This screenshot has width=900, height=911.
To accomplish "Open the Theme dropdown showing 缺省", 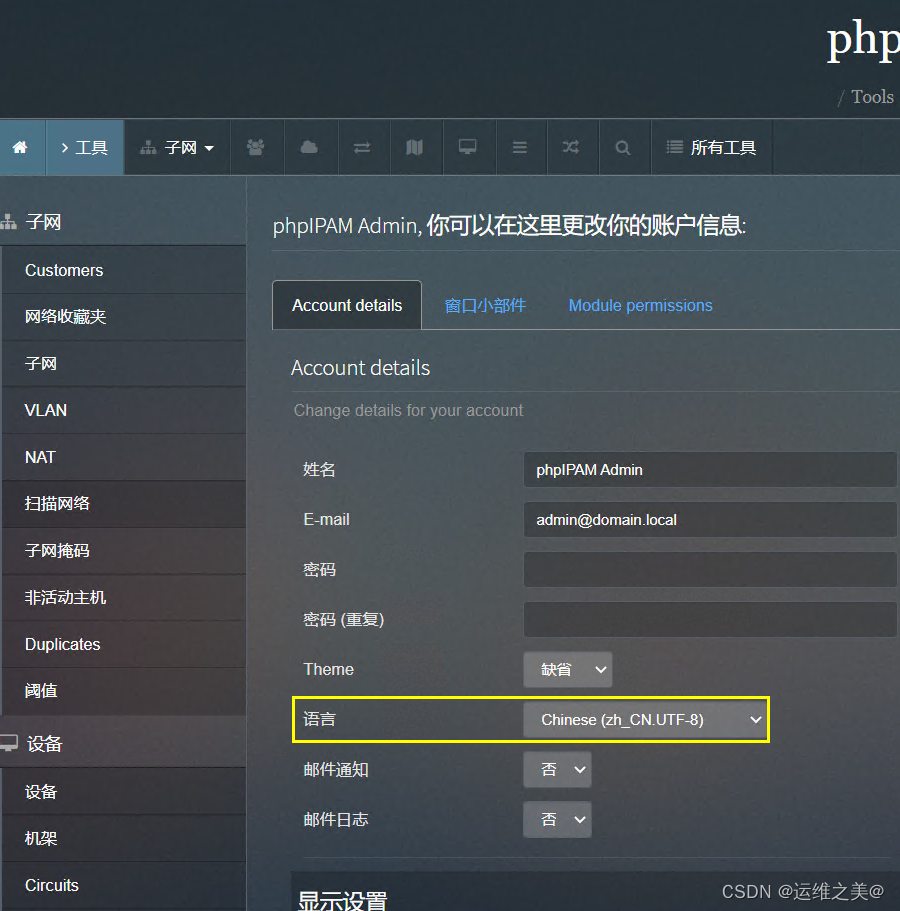I will [568, 669].
